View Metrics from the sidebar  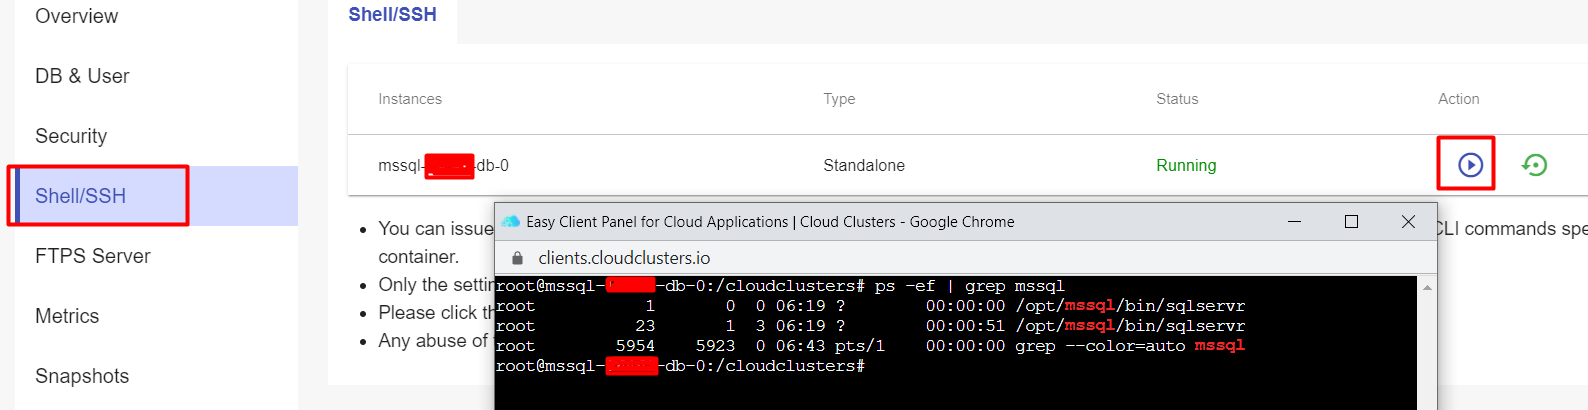tap(67, 316)
